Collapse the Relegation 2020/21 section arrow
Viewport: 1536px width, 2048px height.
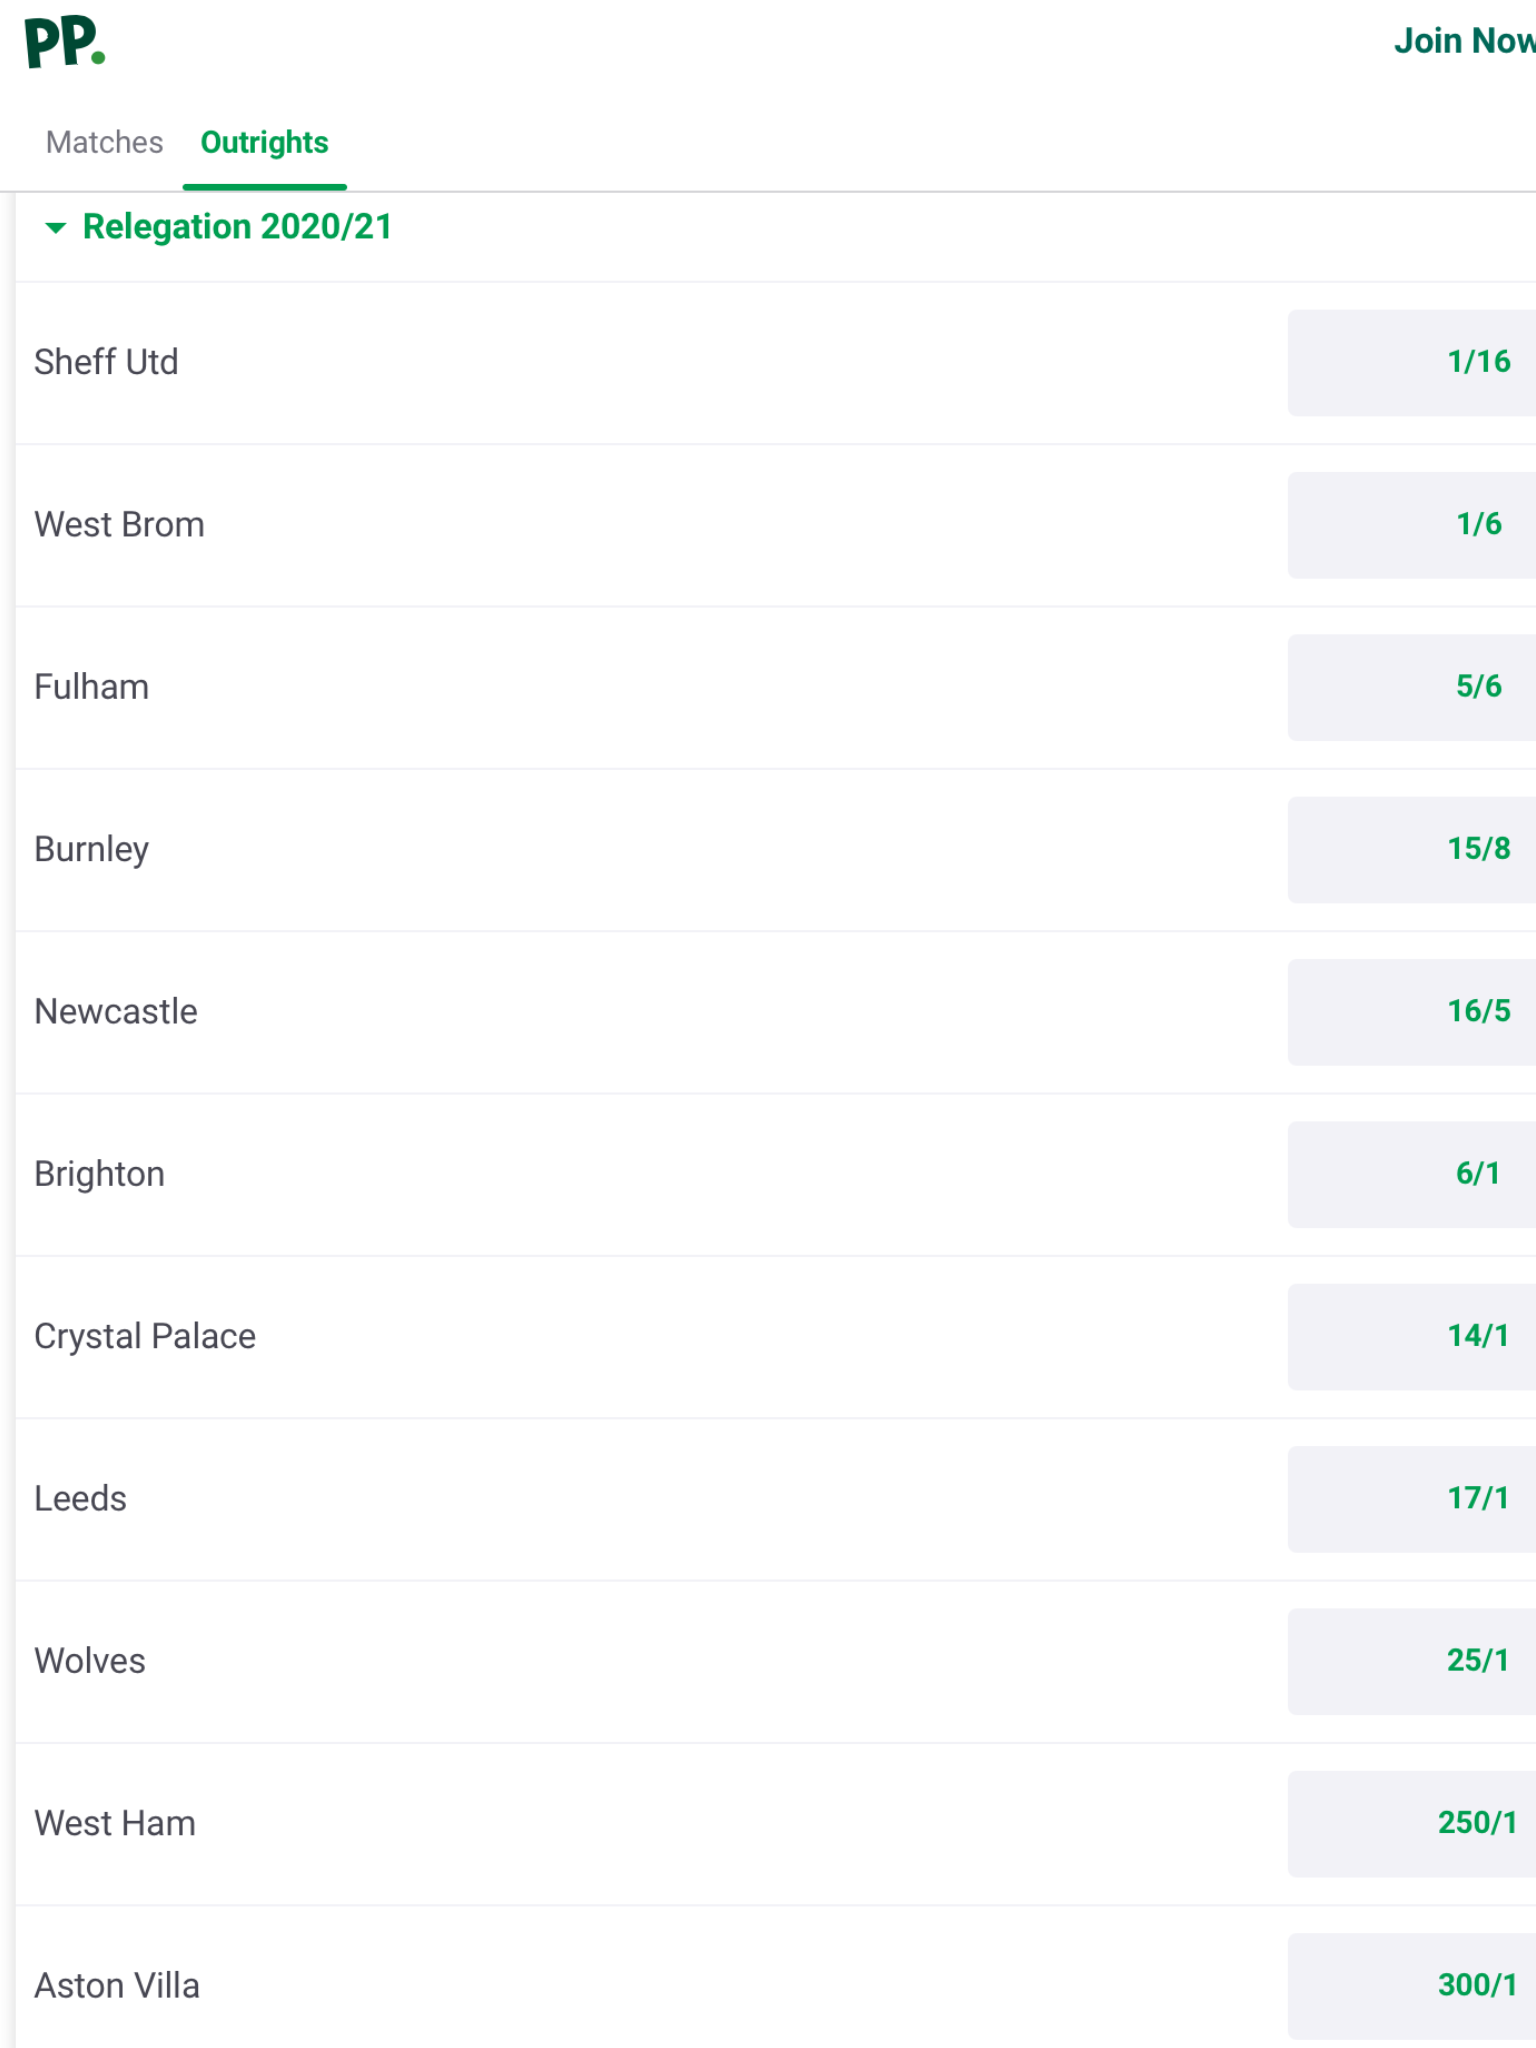click(56, 228)
